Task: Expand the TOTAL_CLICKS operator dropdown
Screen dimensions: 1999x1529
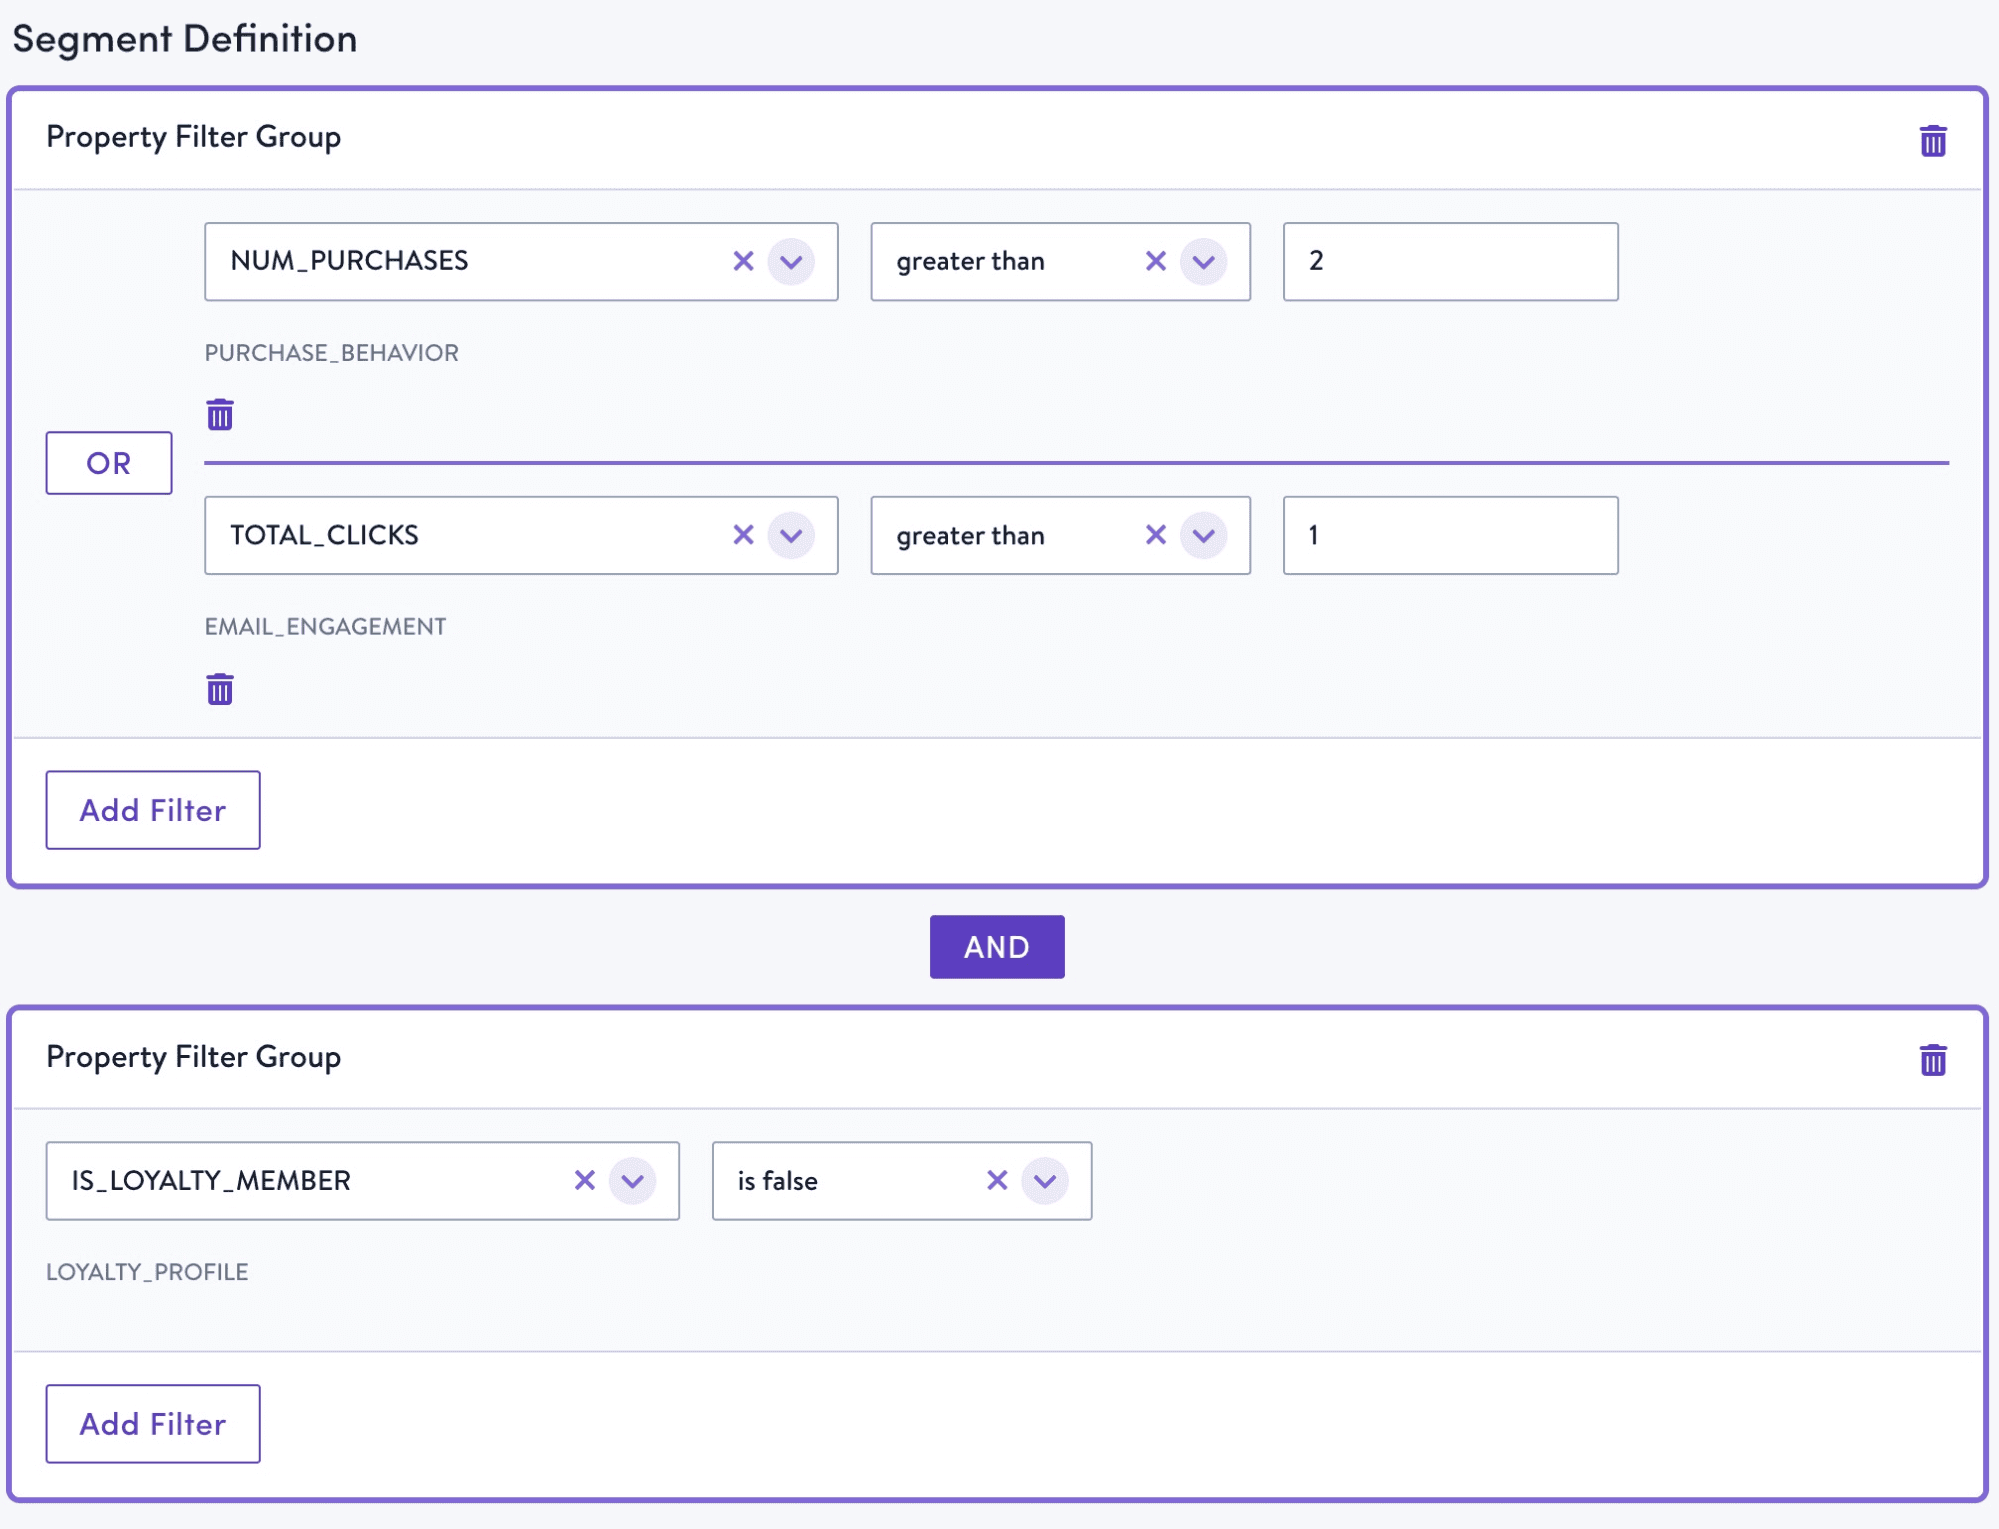Action: (1202, 535)
